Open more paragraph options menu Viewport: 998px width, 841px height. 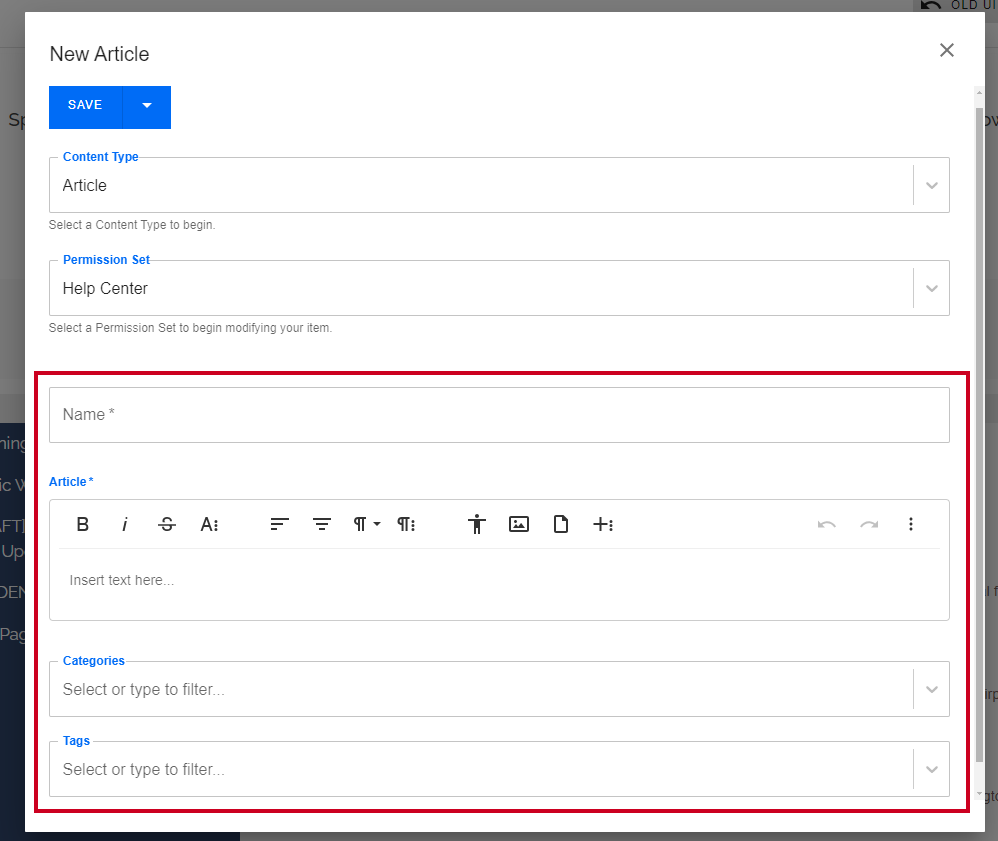tap(406, 524)
